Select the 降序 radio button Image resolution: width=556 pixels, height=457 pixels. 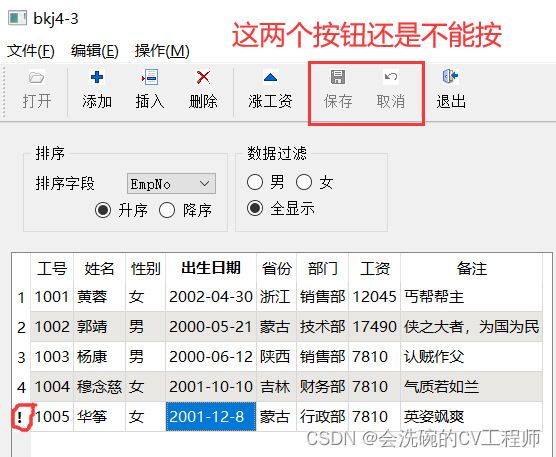tap(167, 210)
